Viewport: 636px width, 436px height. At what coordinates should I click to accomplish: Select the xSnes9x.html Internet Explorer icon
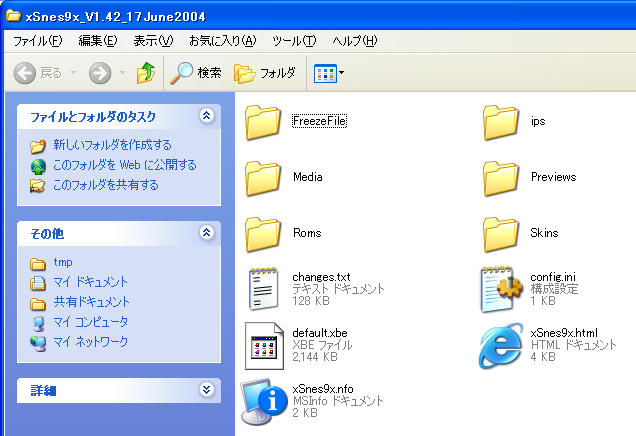(x=501, y=346)
